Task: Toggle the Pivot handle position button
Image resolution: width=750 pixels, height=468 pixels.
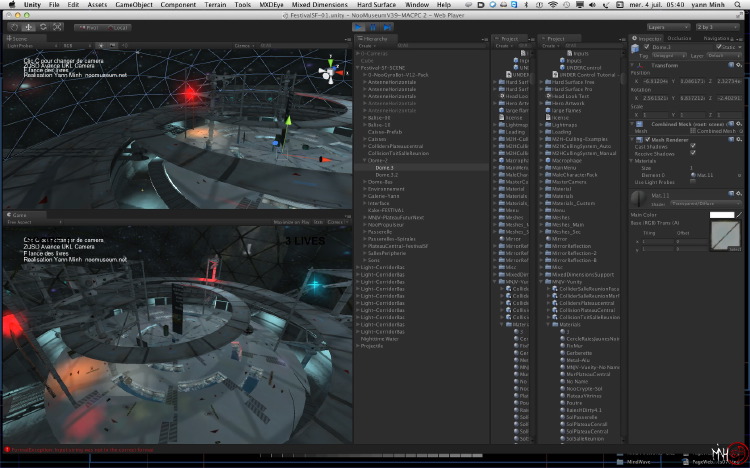Action: pos(86,27)
